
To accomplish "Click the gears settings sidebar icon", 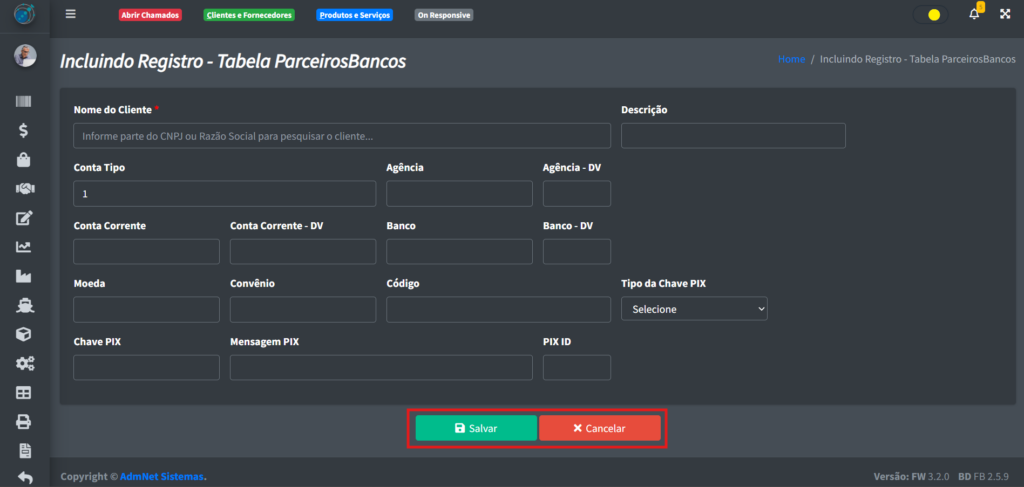I will coord(24,363).
